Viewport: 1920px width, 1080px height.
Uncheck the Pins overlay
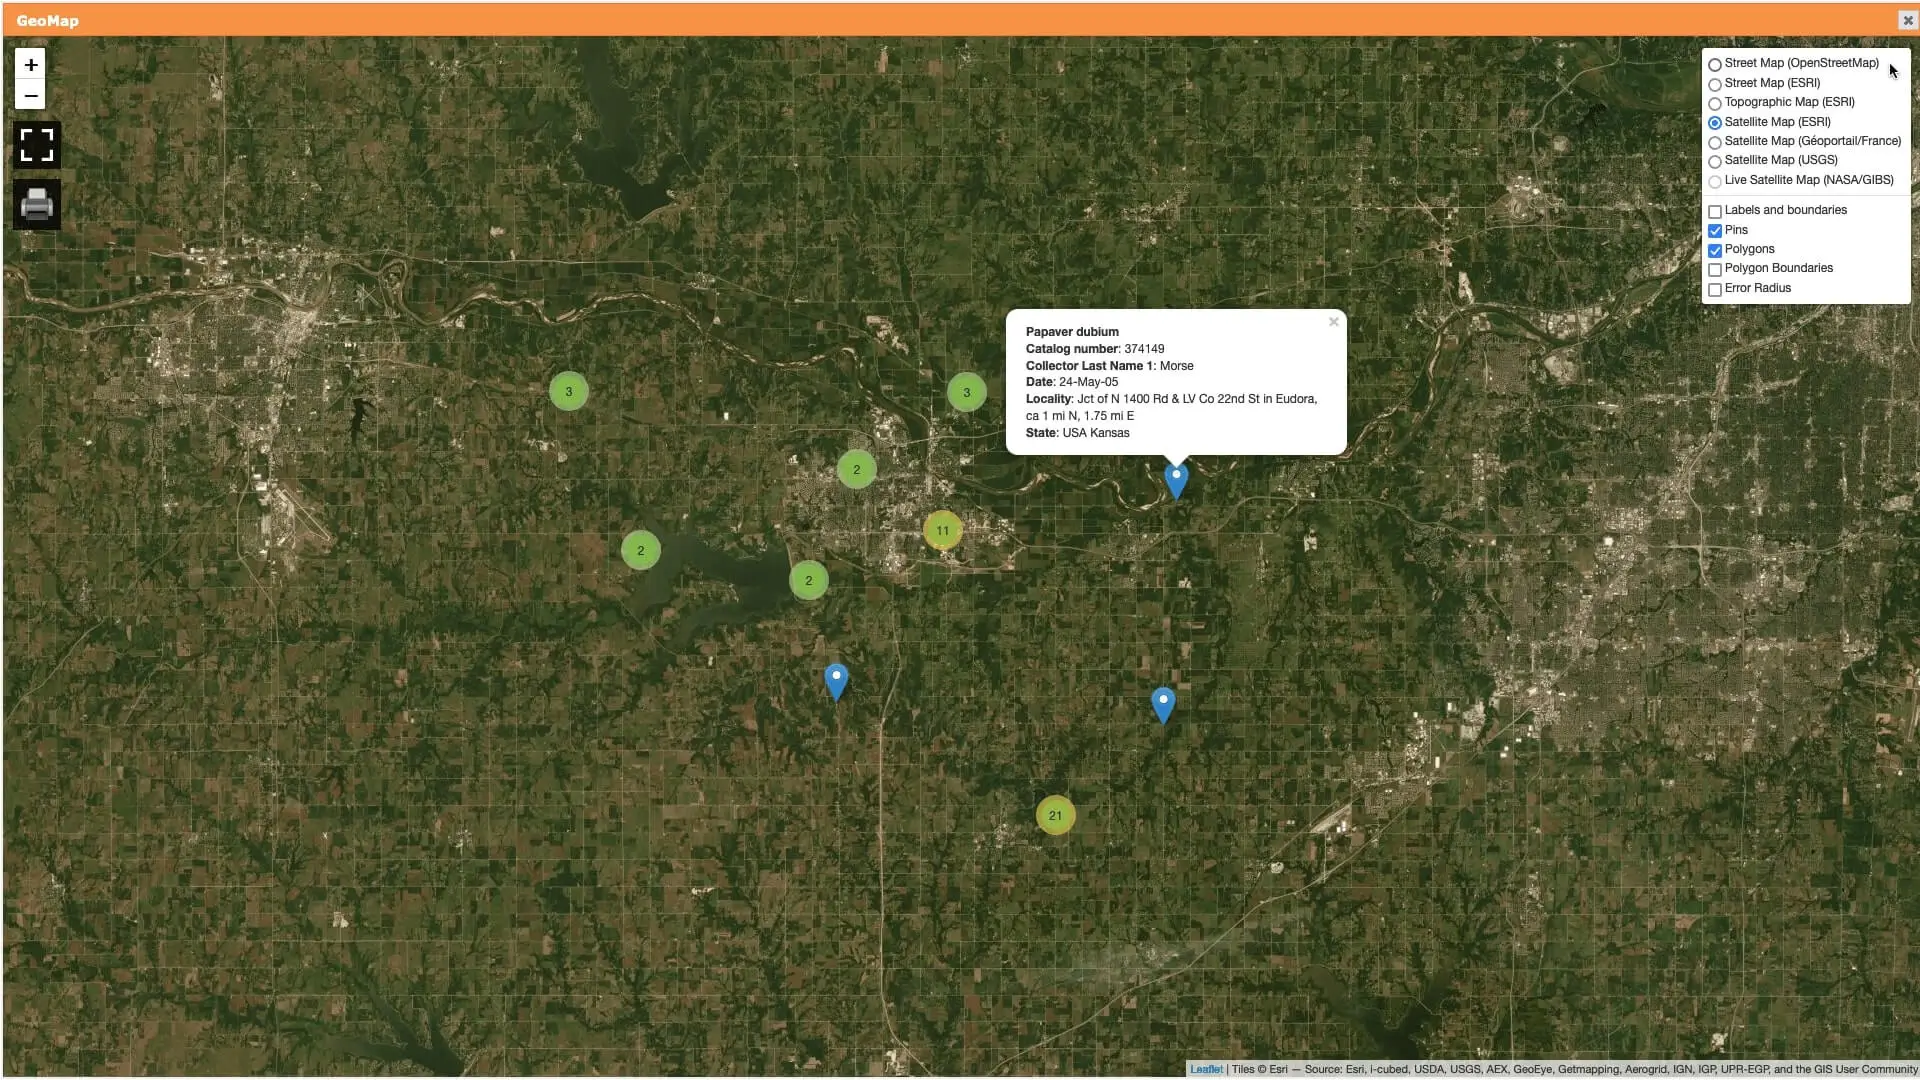pos(1715,231)
